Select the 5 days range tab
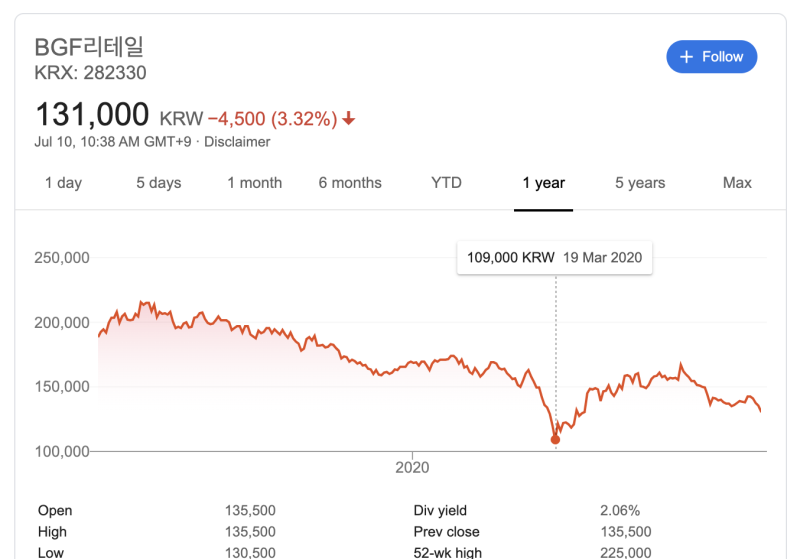The width and height of the screenshot is (800, 559). (159, 183)
